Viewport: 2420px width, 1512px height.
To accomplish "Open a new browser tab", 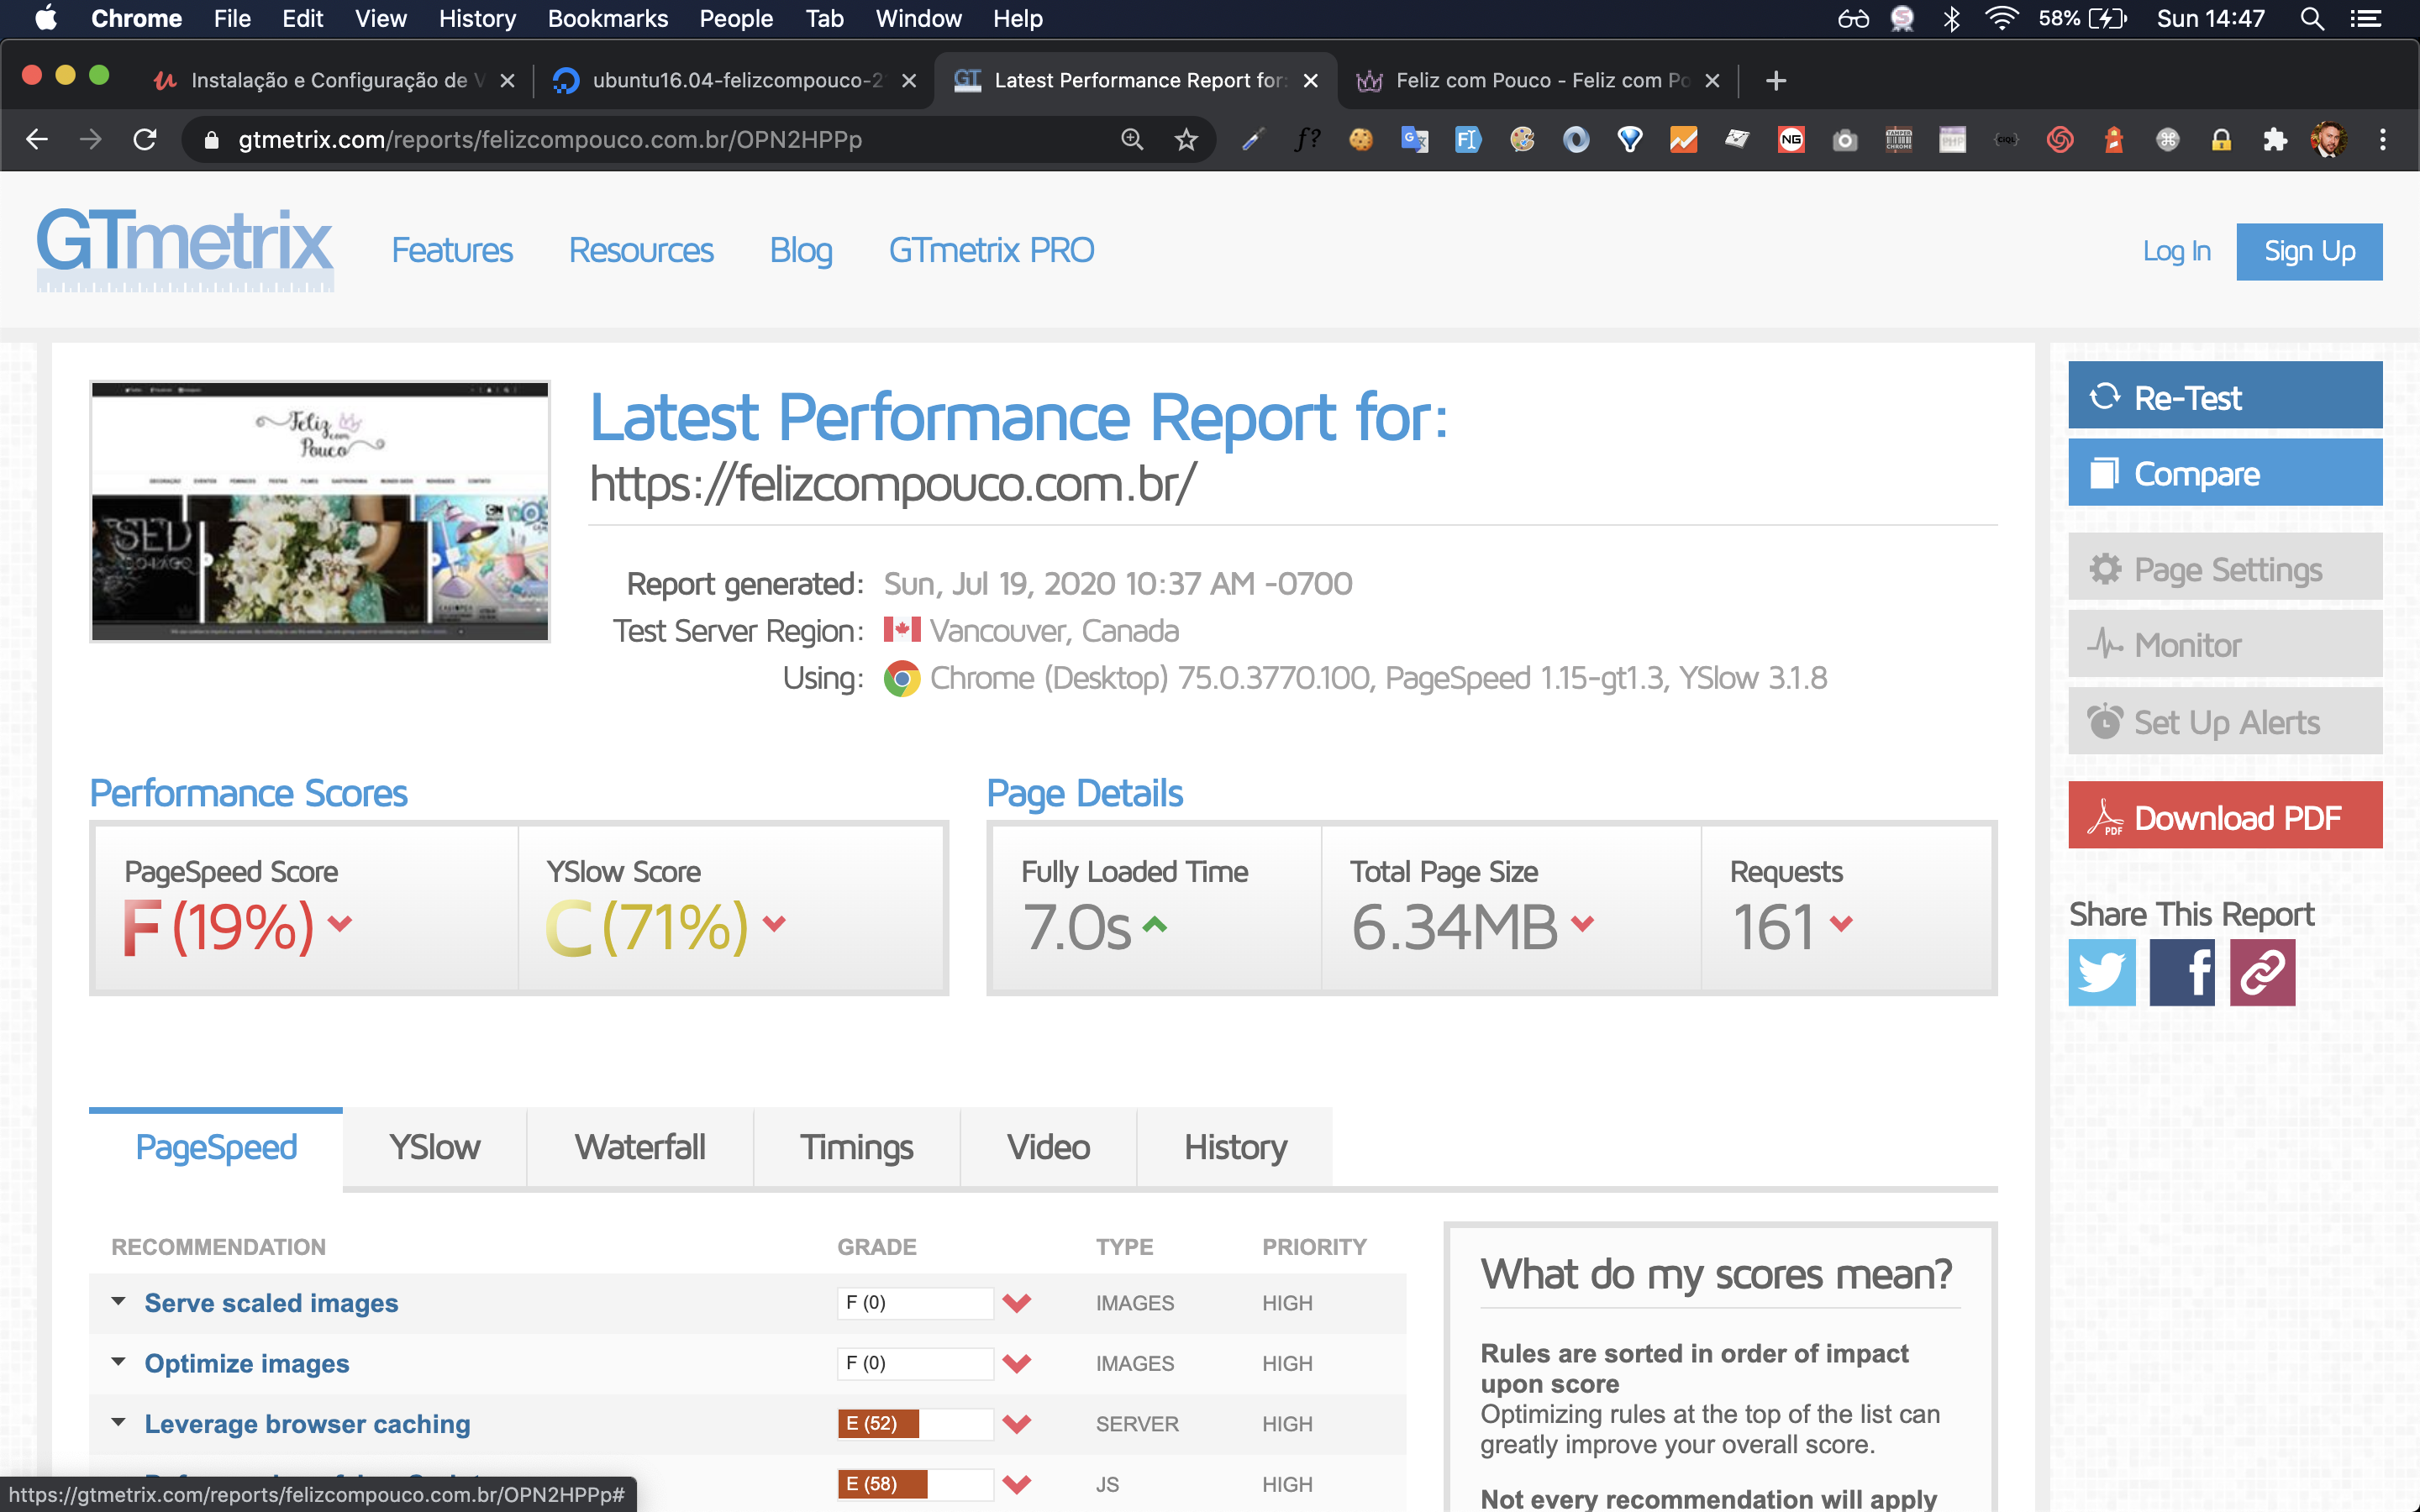I will (x=1776, y=80).
